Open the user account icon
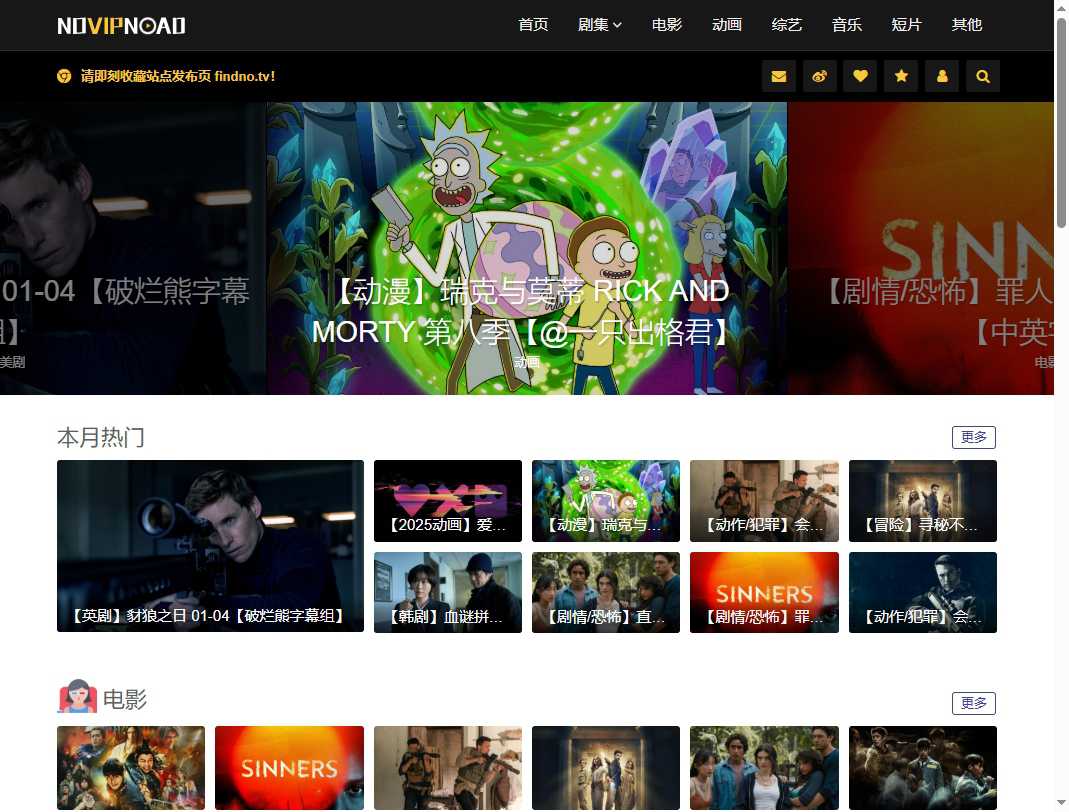Viewport: 1069px width, 812px height. tap(942, 76)
